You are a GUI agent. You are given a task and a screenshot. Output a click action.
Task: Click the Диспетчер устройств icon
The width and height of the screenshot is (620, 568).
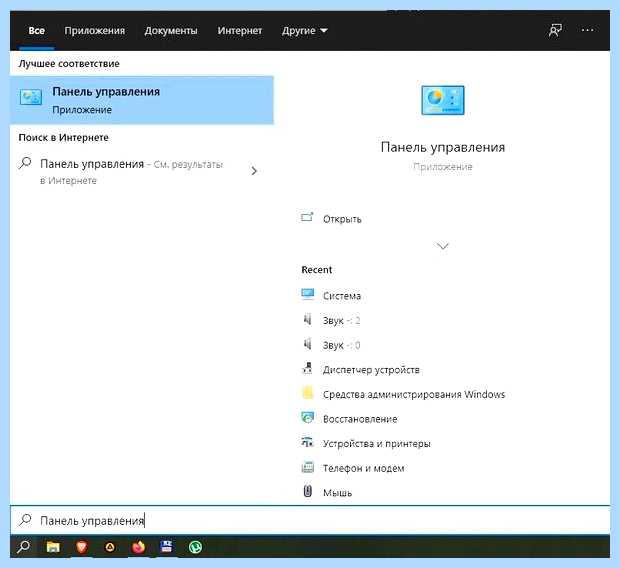click(x=307, y=368)
